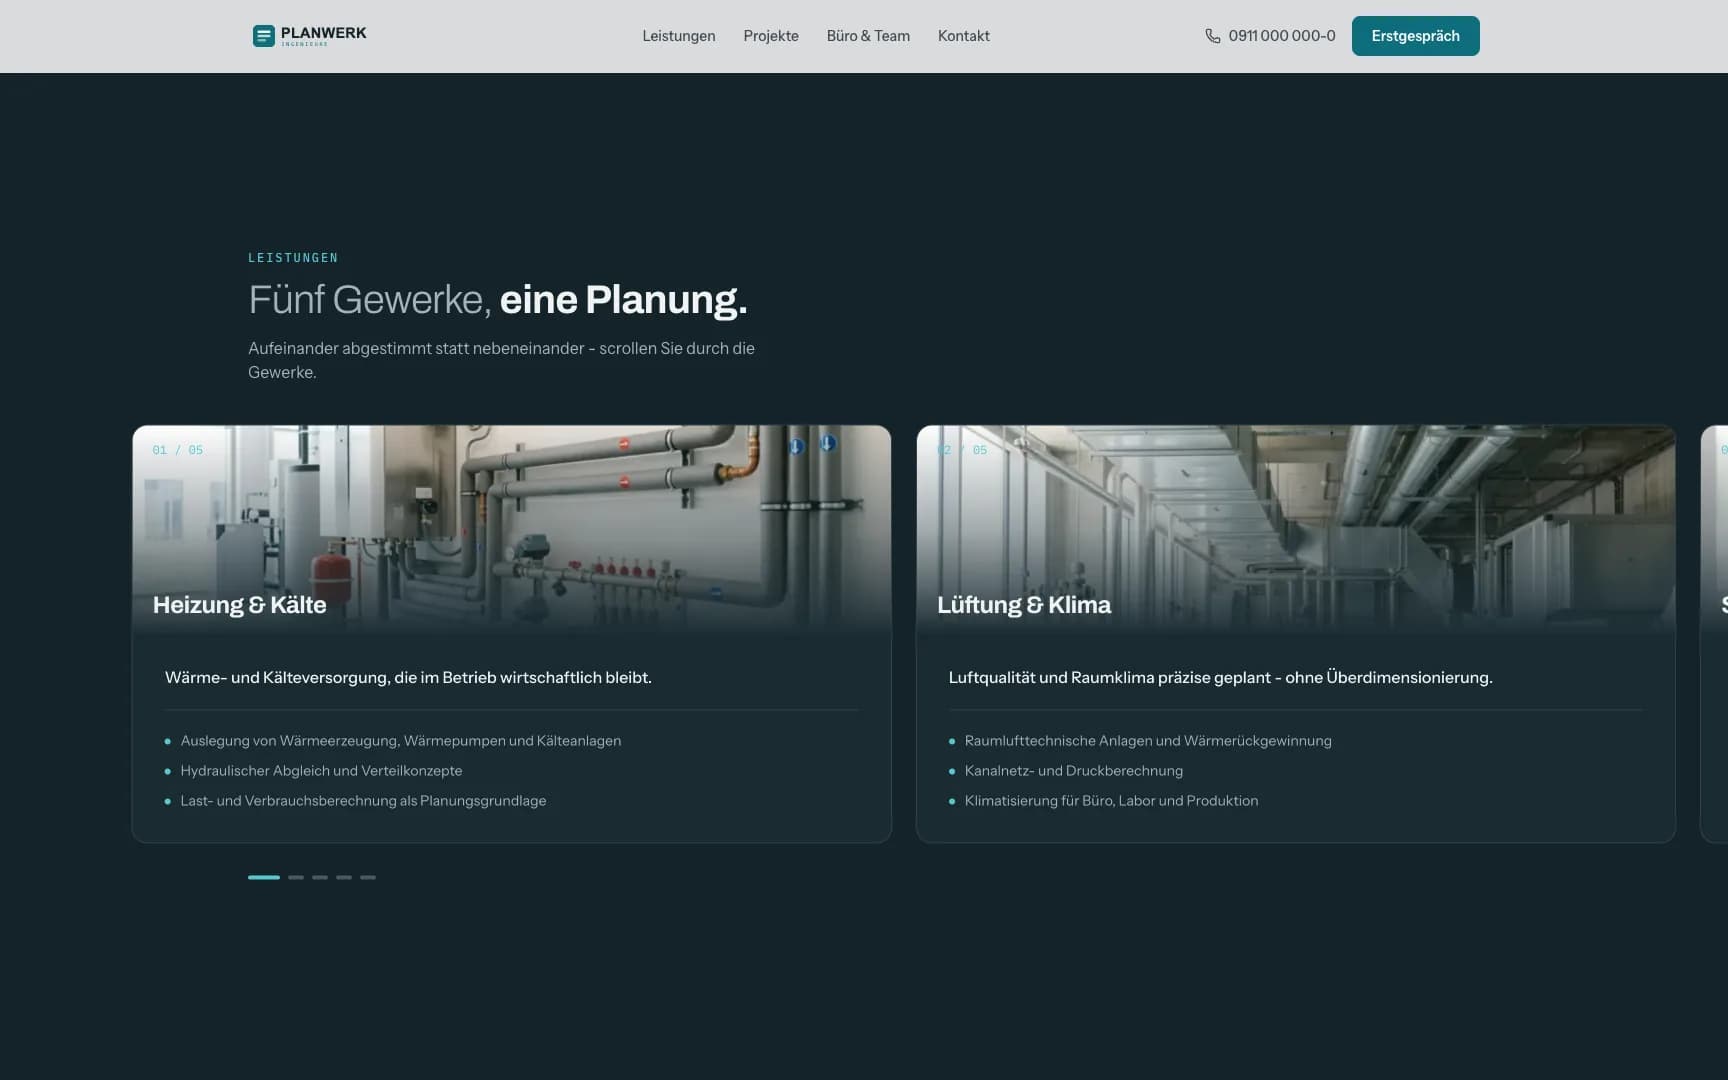
Task: Click the Erstgespräch button
Action: coord(1415,36)
